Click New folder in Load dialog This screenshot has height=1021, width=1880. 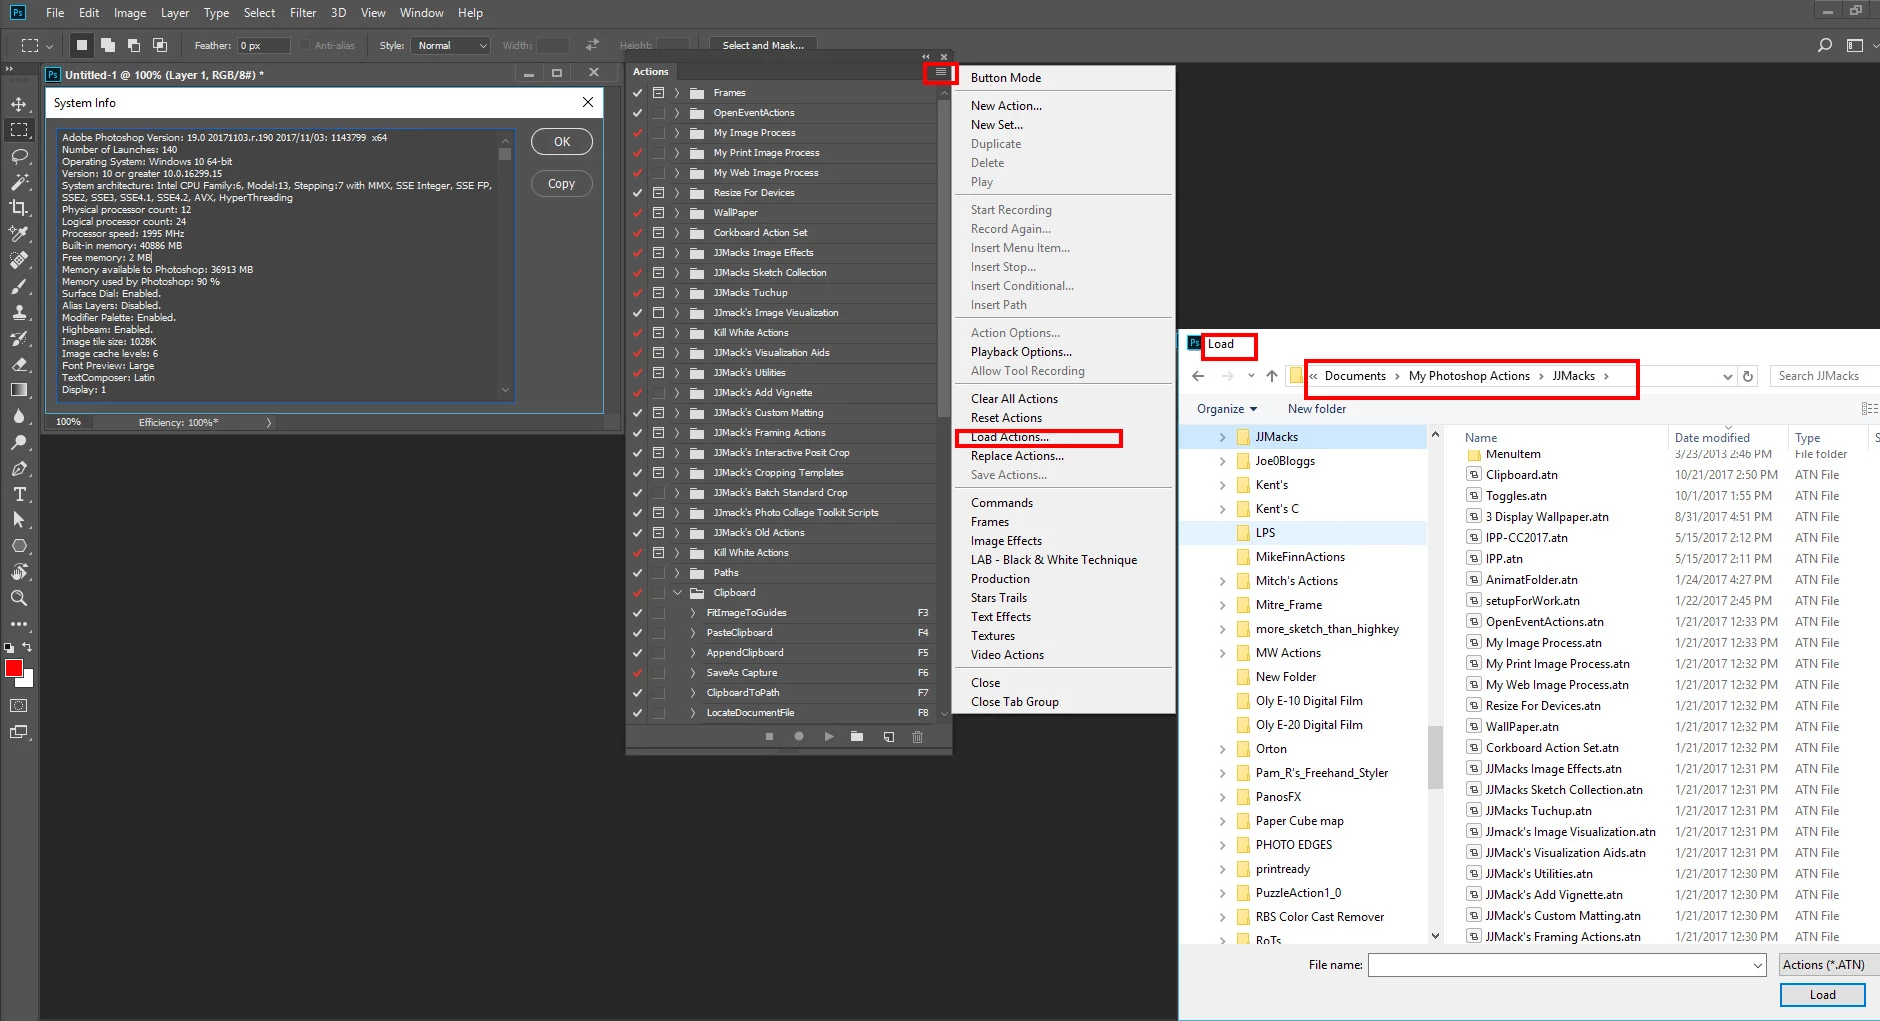click(1317, 409)
